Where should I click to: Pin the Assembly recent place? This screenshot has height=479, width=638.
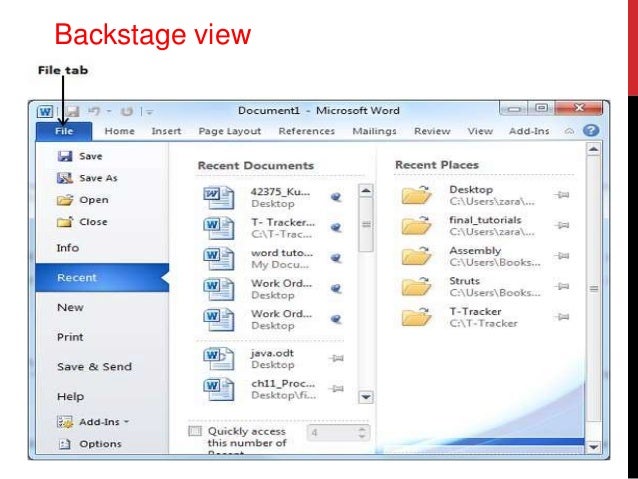point(562,256)
